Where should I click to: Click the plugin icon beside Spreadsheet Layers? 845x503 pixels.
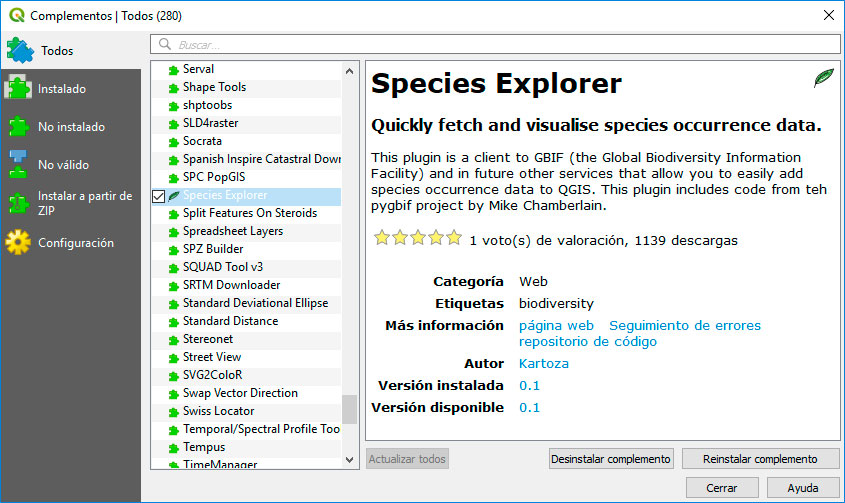point(174,232)
